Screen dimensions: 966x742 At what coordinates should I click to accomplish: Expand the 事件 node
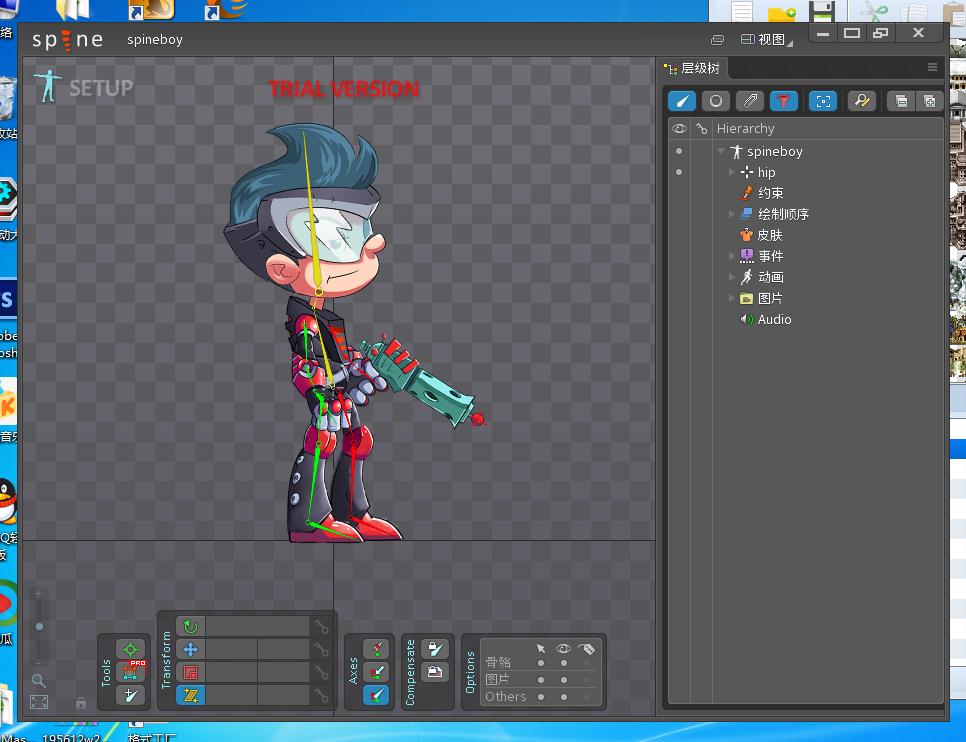(x=731, y=256)
